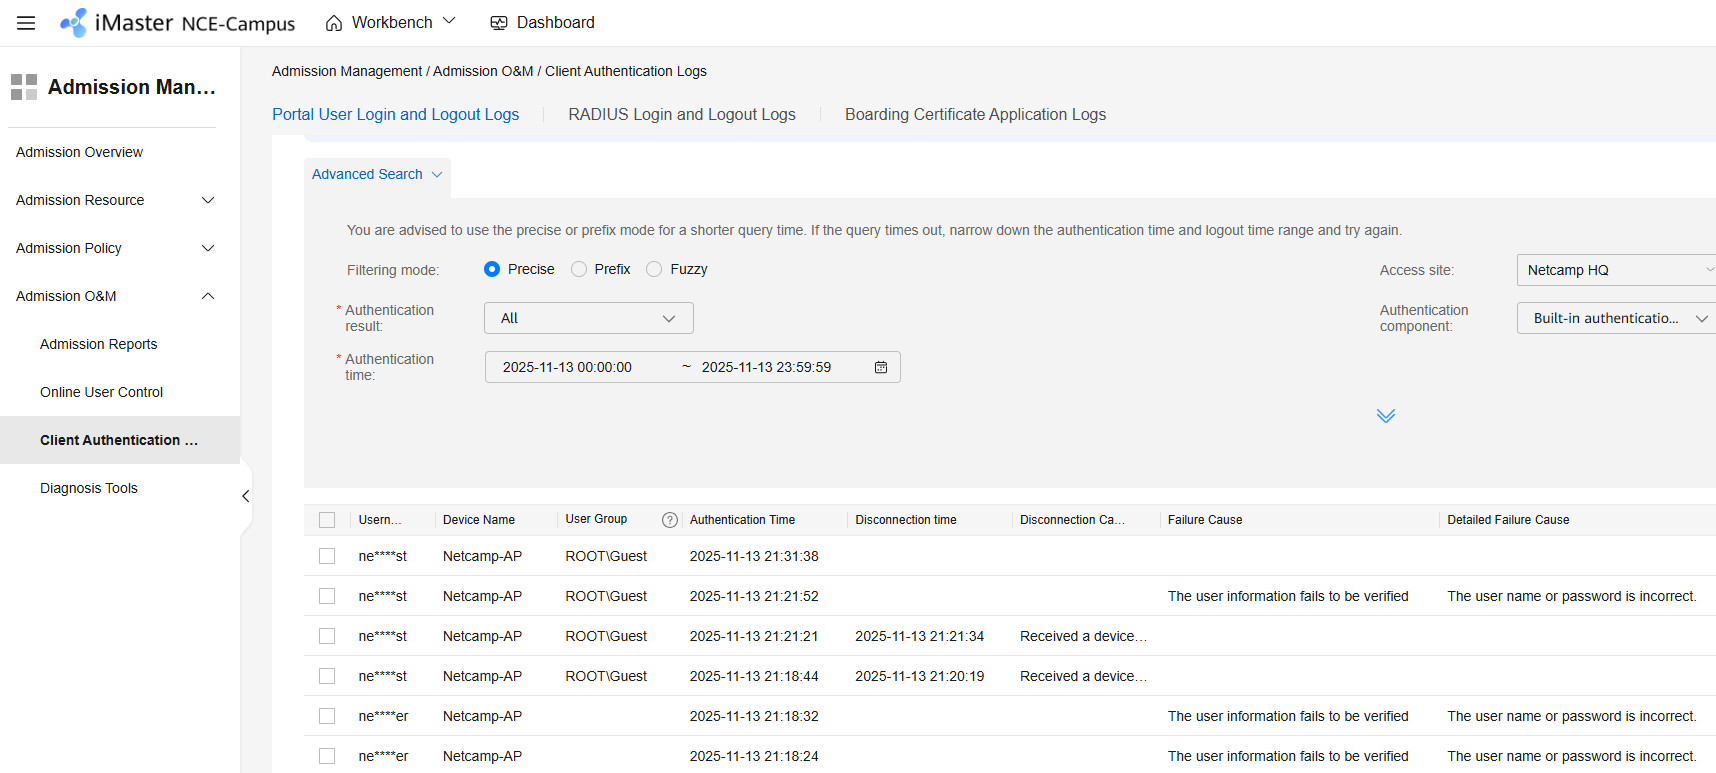The image size is (1716, 773).
Task: Click the authentication start time field
Action: pyautogui.click(x=567, y=367)
